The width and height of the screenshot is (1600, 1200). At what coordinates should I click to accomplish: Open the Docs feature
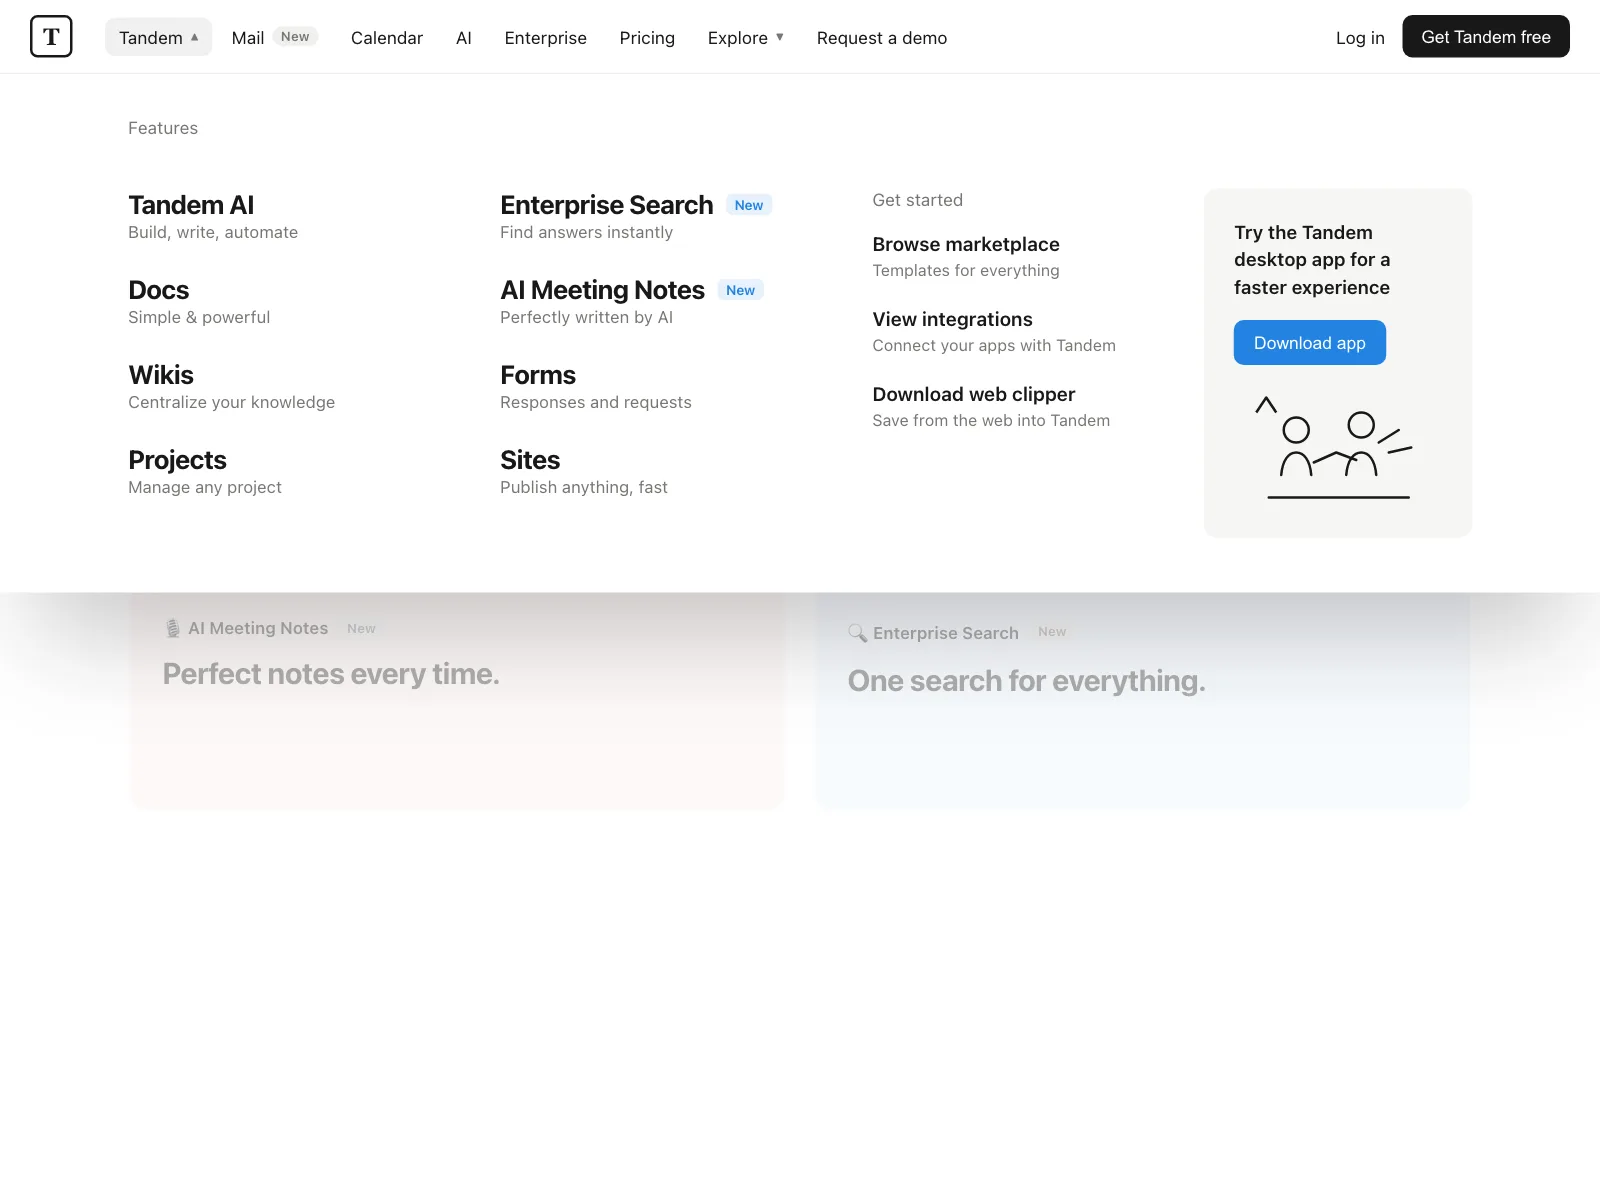[x=199, y=302]
